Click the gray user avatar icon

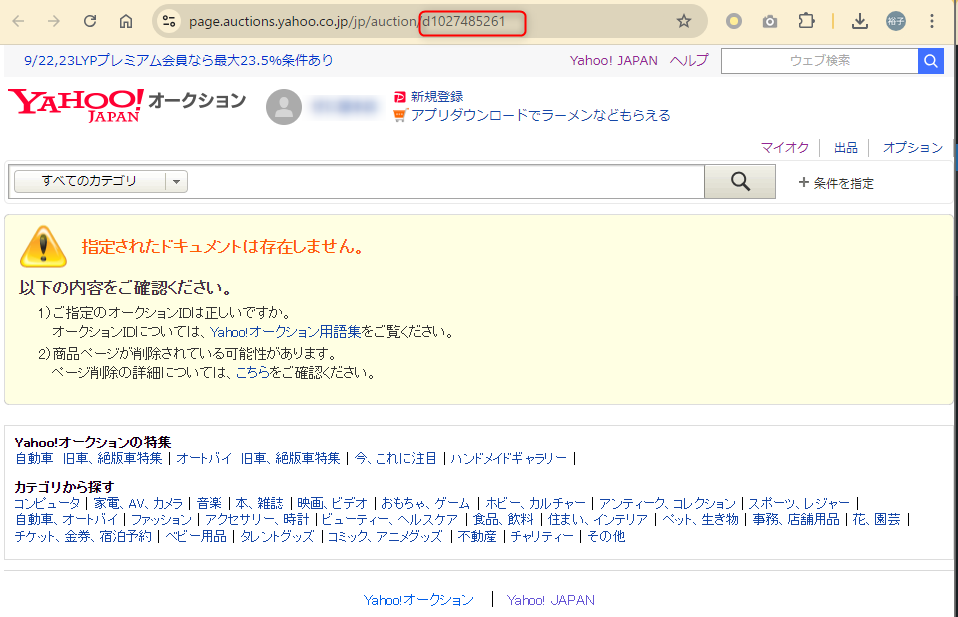click(283, 107)
